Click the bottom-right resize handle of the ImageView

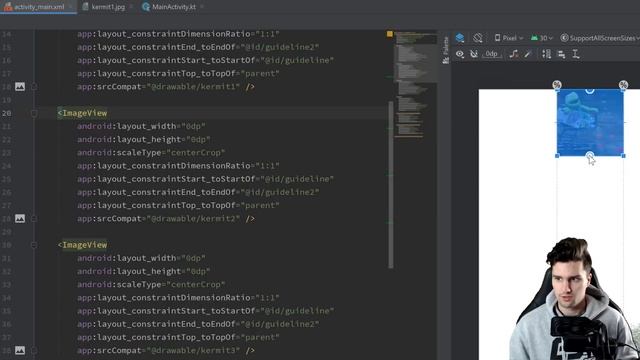623,156
